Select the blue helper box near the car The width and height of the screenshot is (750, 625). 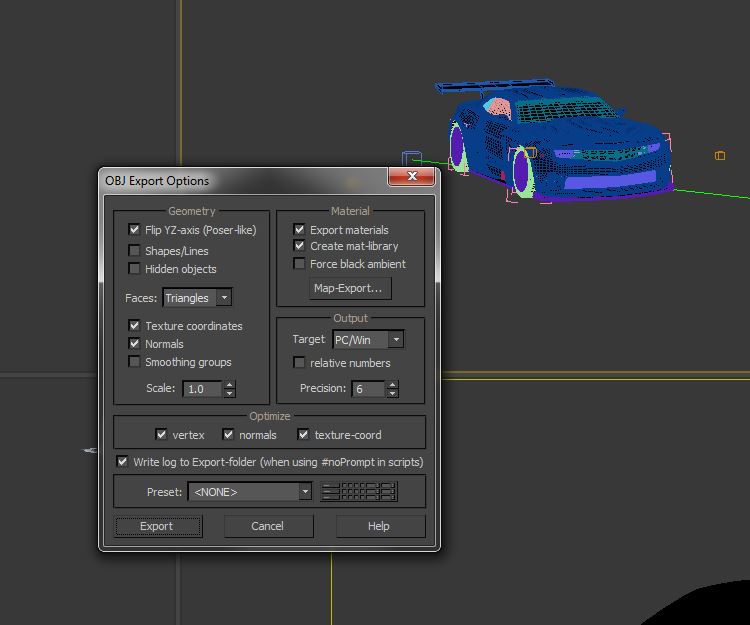tap(411, 158)
